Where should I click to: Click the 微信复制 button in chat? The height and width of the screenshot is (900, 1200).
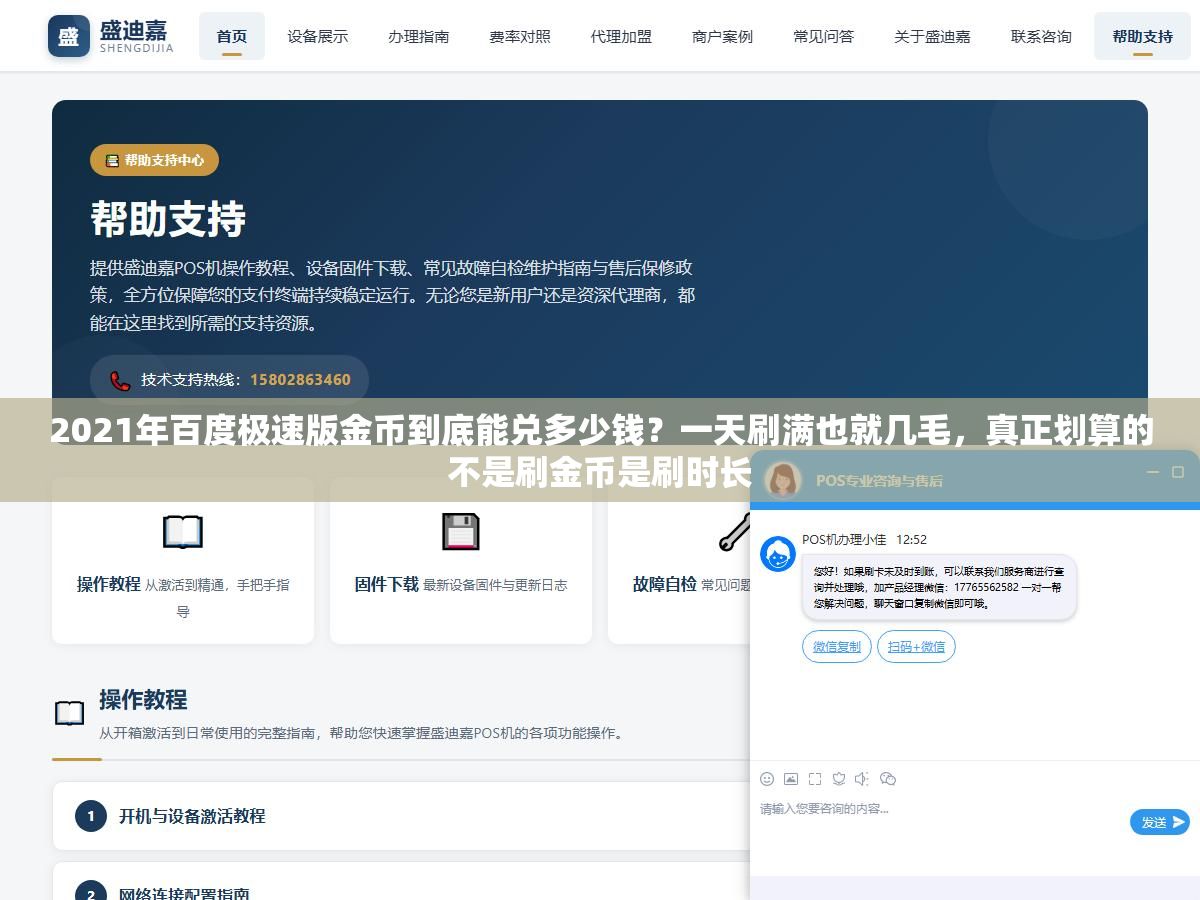click(x=837, y=647)
